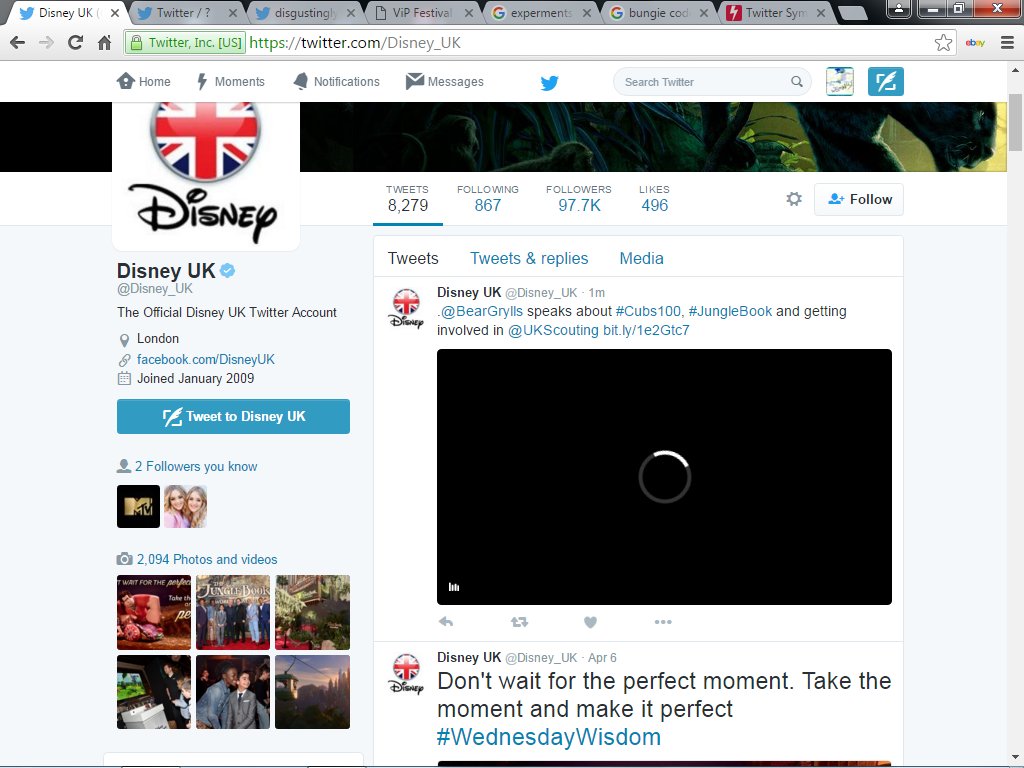Viewport: 1024px width, 768px height.
Task: Click the Tweet to Disney UK button
Action: coord(233,416)
